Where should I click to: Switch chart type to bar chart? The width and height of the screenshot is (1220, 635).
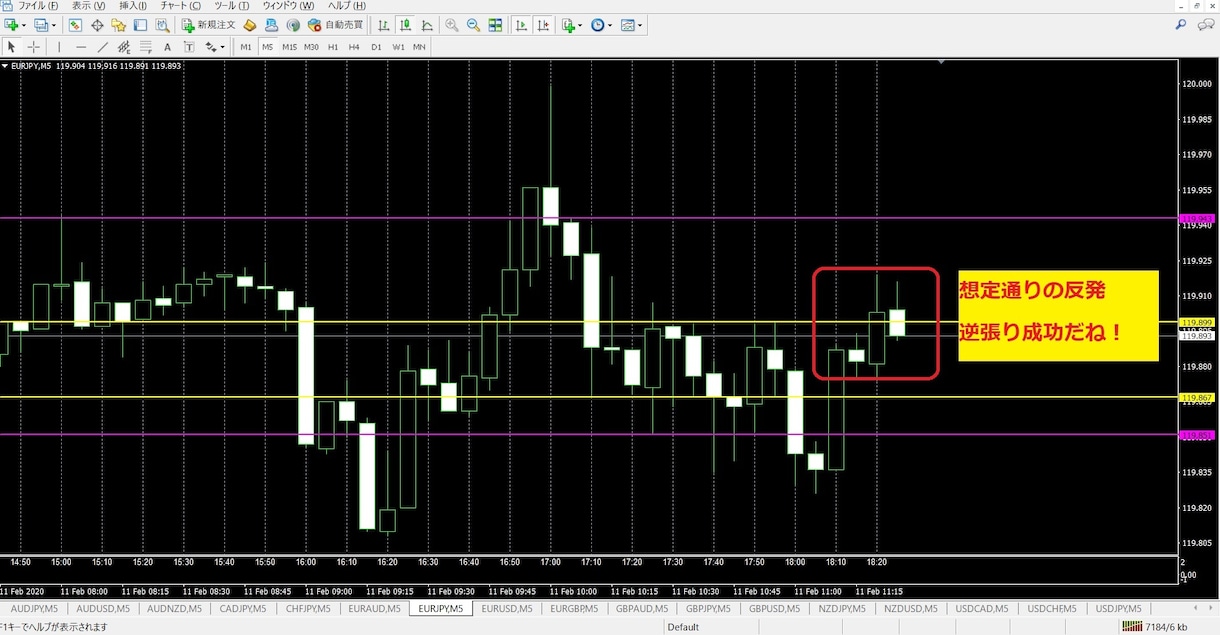click(x=384, y=25)
